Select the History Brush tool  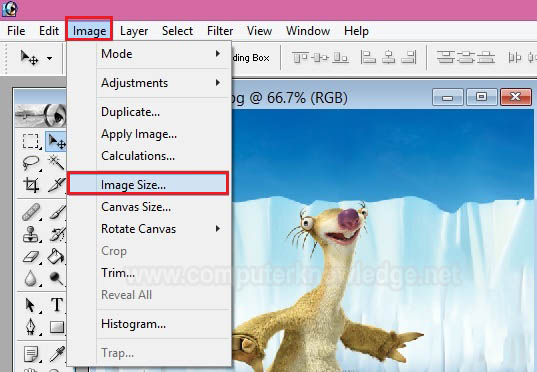click(x=57, y=234)
